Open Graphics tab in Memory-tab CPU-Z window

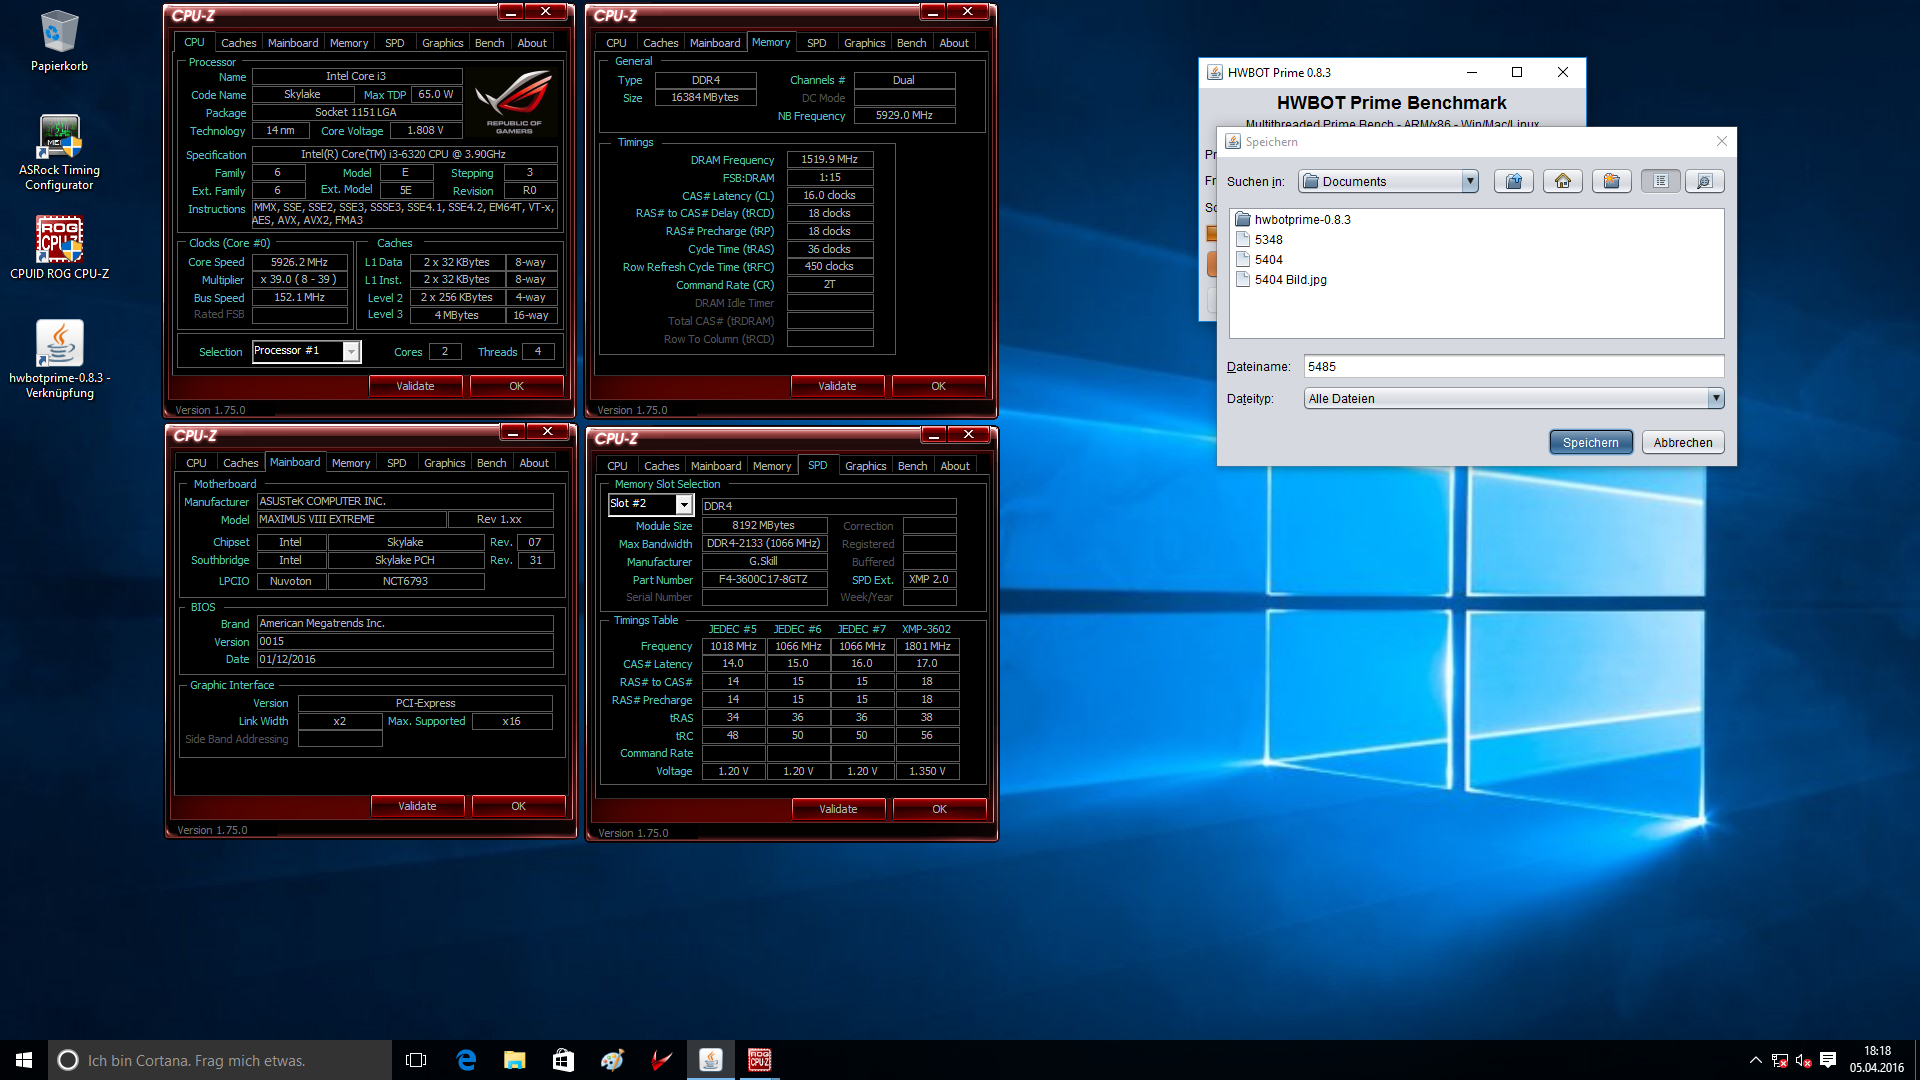pos(864,43)
